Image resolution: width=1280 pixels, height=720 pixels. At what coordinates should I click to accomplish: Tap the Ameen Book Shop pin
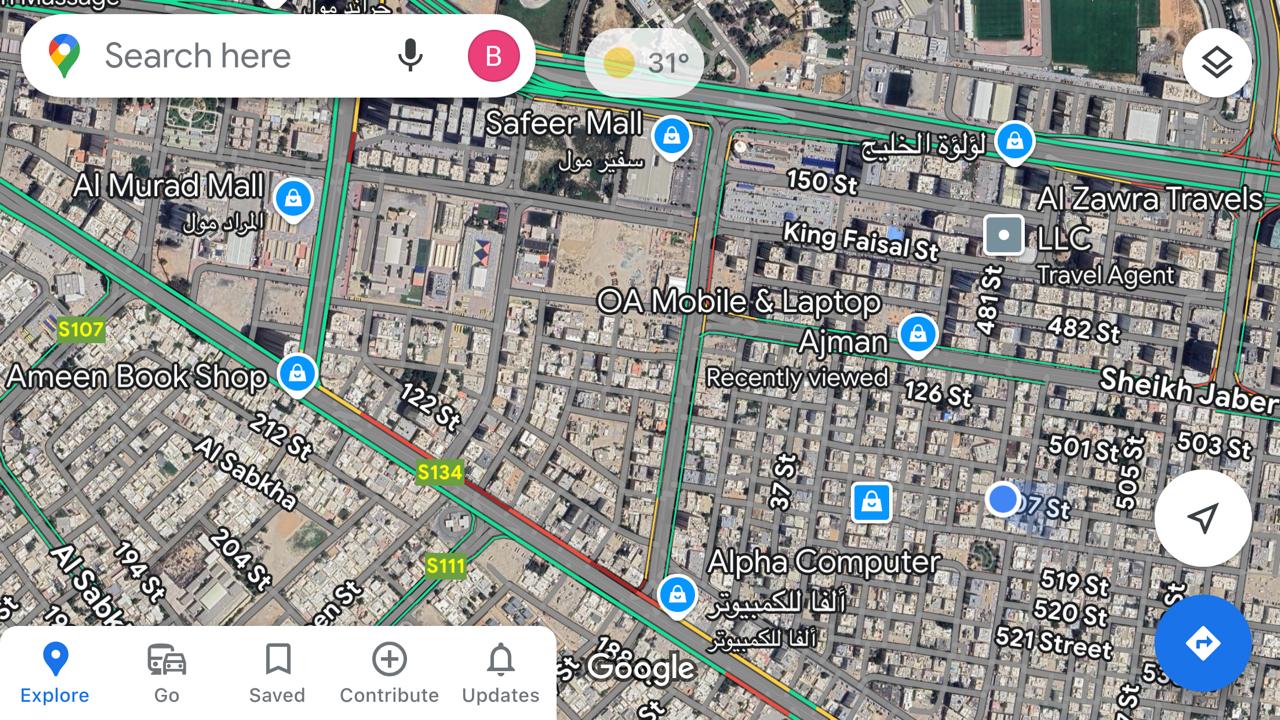[296, 376]
